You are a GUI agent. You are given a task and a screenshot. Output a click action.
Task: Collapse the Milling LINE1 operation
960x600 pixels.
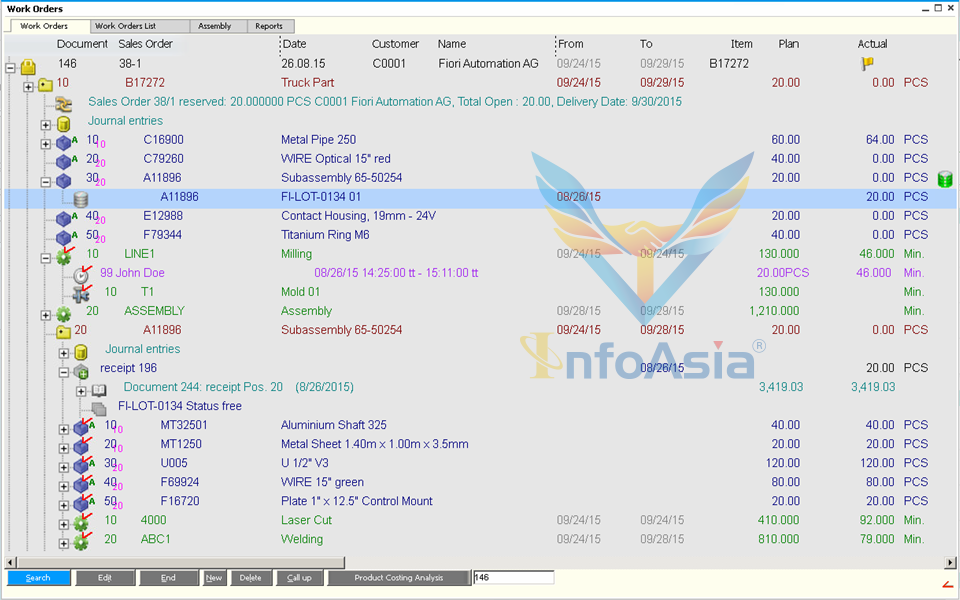pyautogui.click(x=46, y=258)
